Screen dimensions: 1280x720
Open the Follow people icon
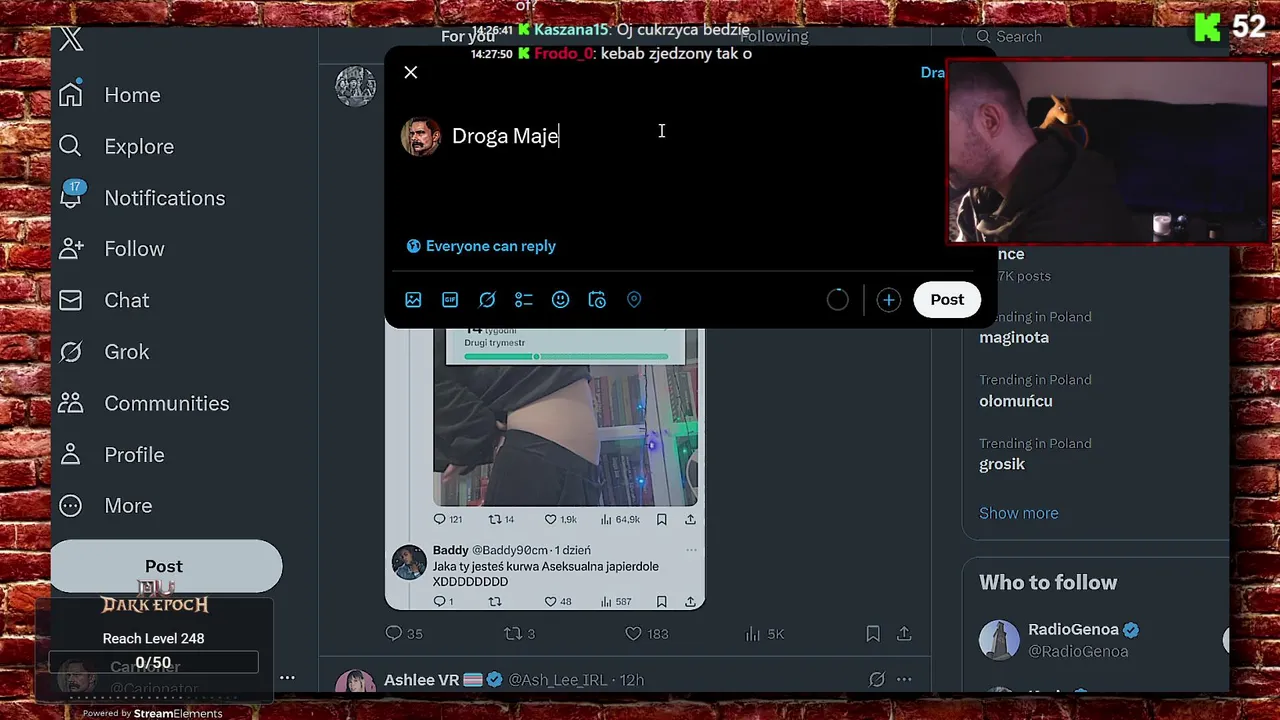coord(71,248)
